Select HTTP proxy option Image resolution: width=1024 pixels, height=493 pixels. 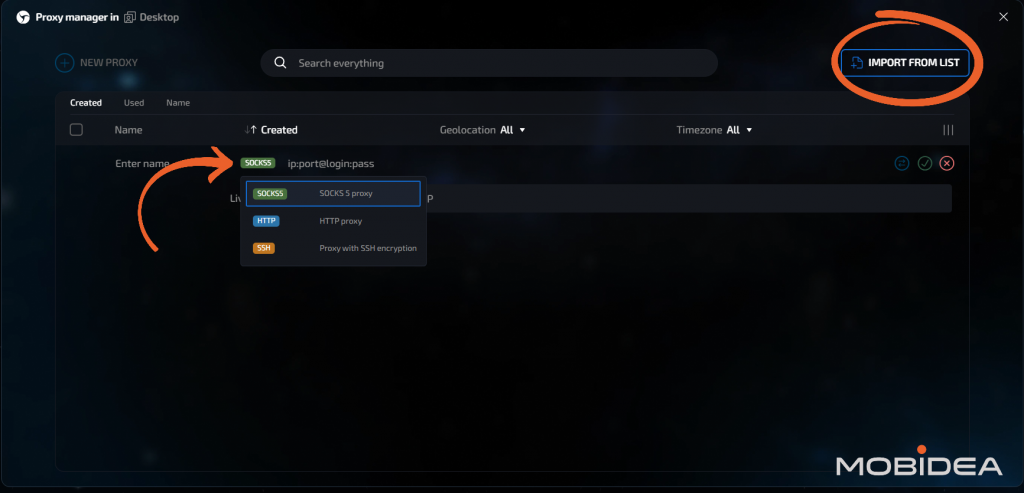point(333,221)
